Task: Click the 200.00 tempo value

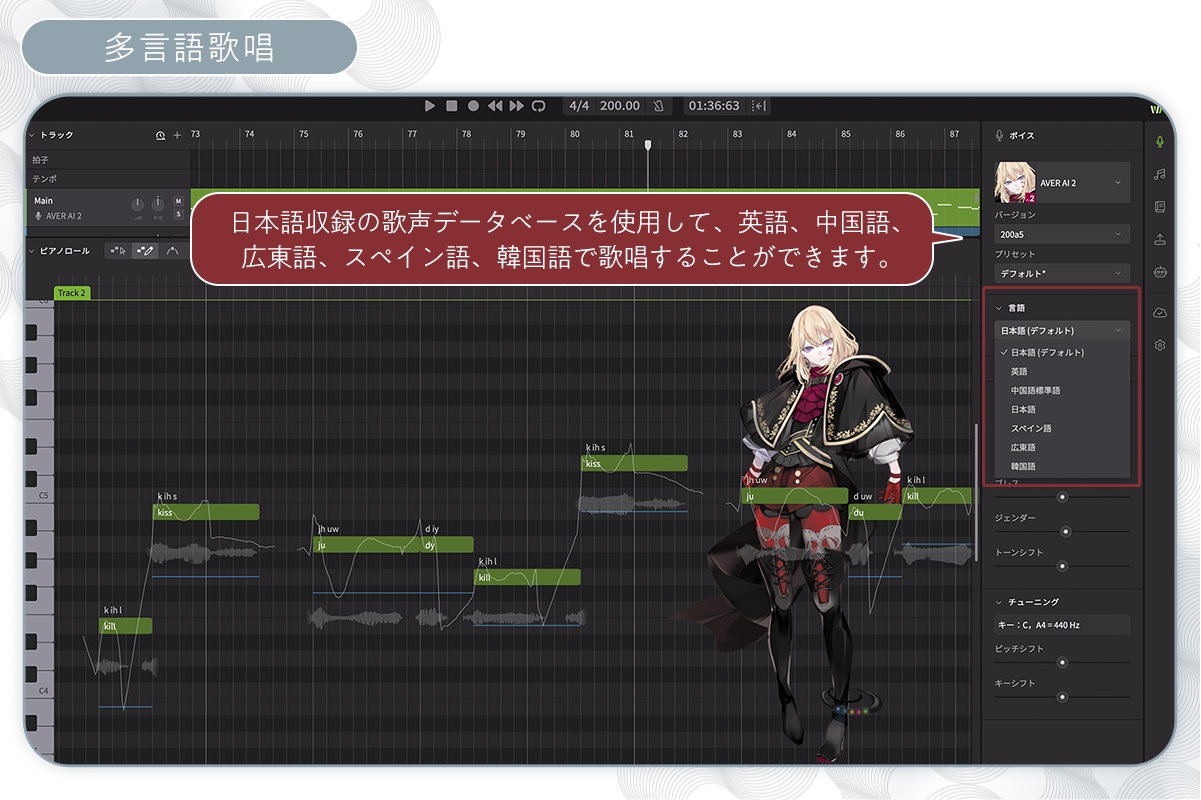Action: (x=619, y=106)
